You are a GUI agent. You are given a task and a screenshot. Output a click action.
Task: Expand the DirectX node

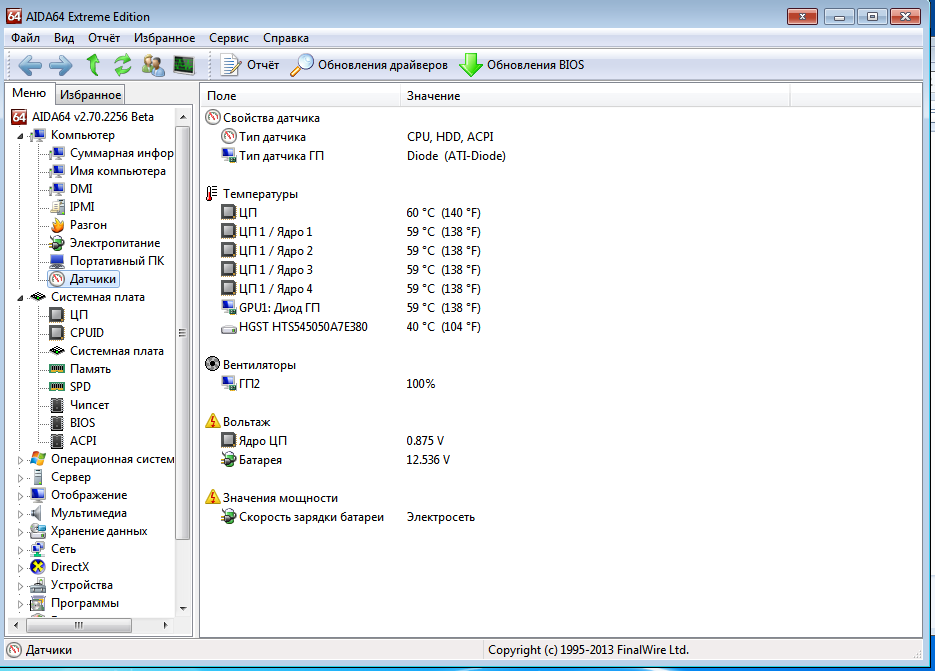20,567
